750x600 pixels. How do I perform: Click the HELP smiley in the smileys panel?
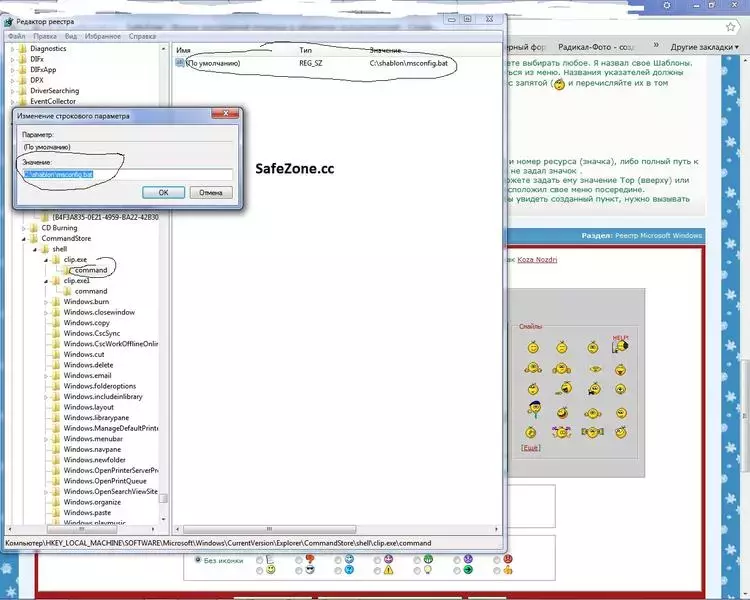click(620, 344)
